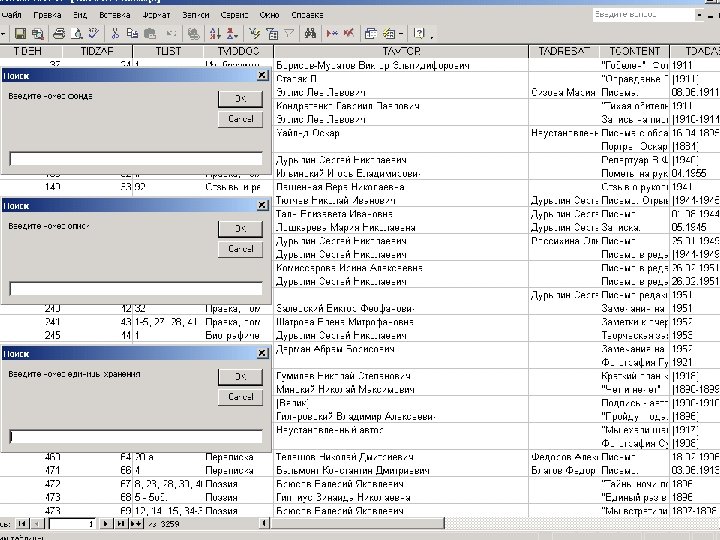Click the New Record toolbar icon
Screen dimensions: 720x540
(x=332, y=33)
